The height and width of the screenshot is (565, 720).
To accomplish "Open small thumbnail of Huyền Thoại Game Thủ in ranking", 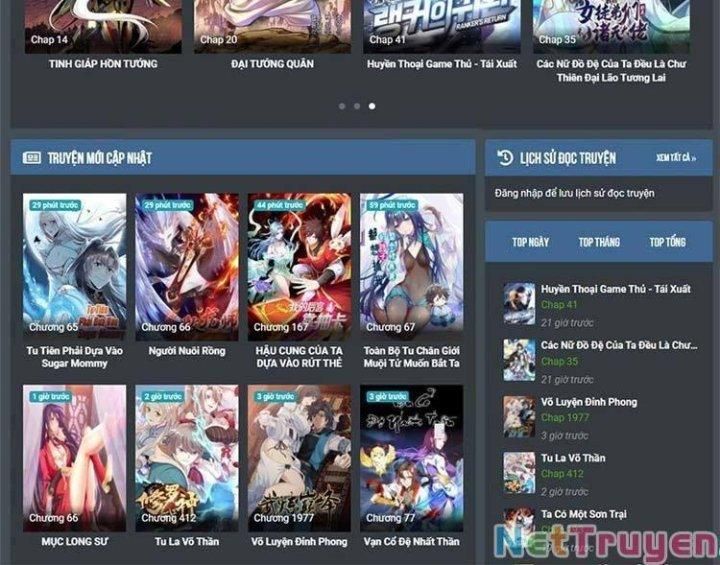I will point(519,303).
